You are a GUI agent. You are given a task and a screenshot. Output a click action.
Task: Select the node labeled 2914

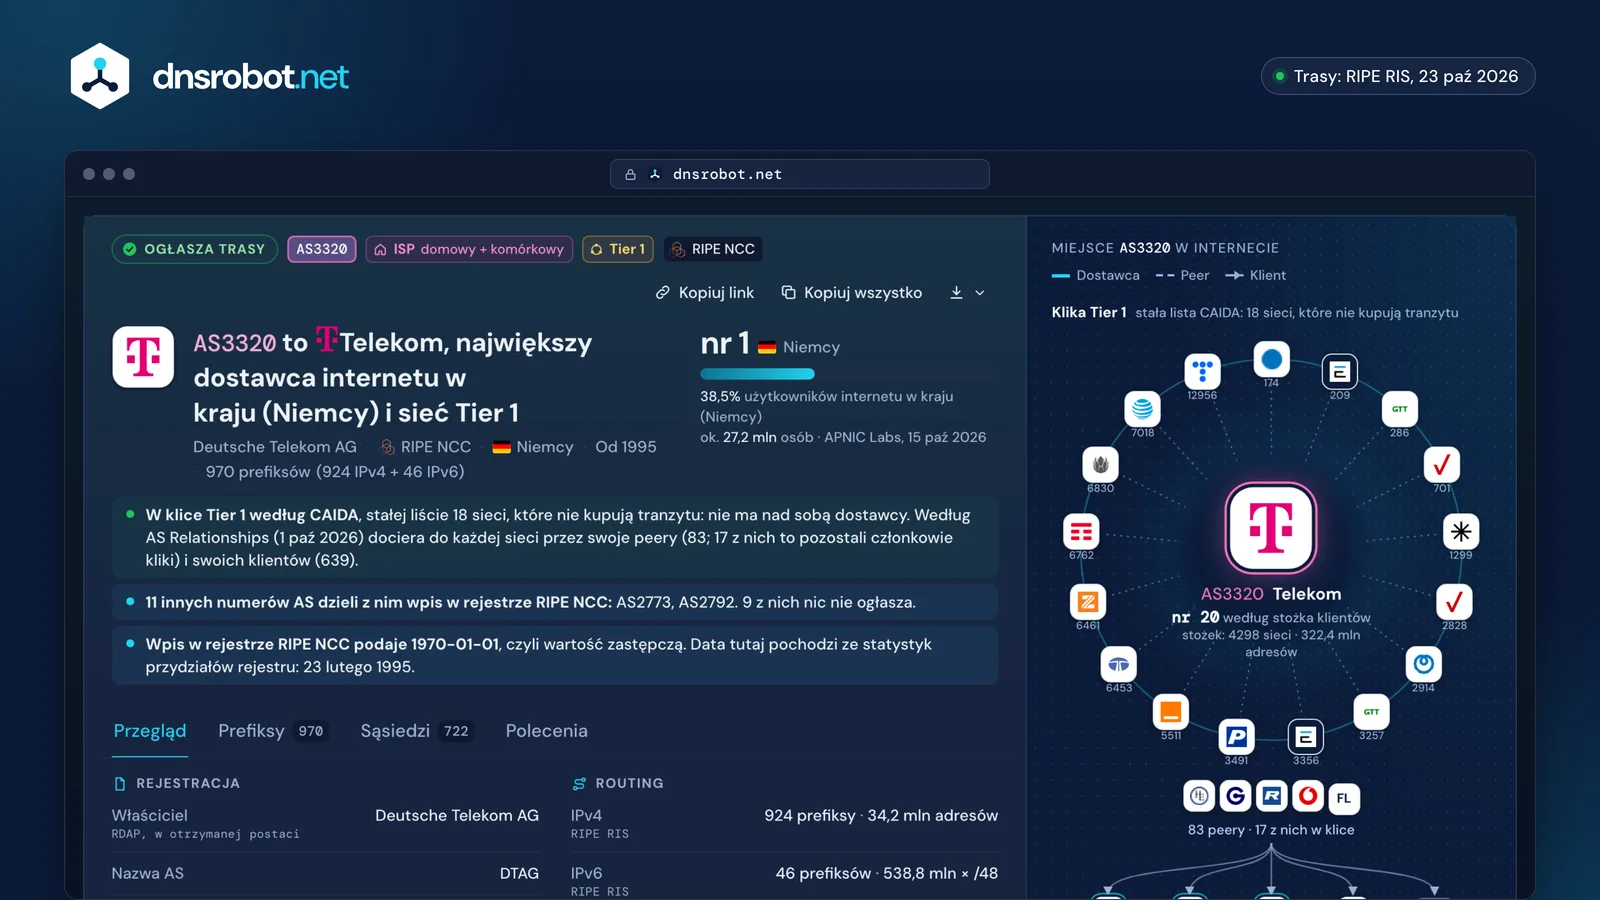coord(1423,664)
